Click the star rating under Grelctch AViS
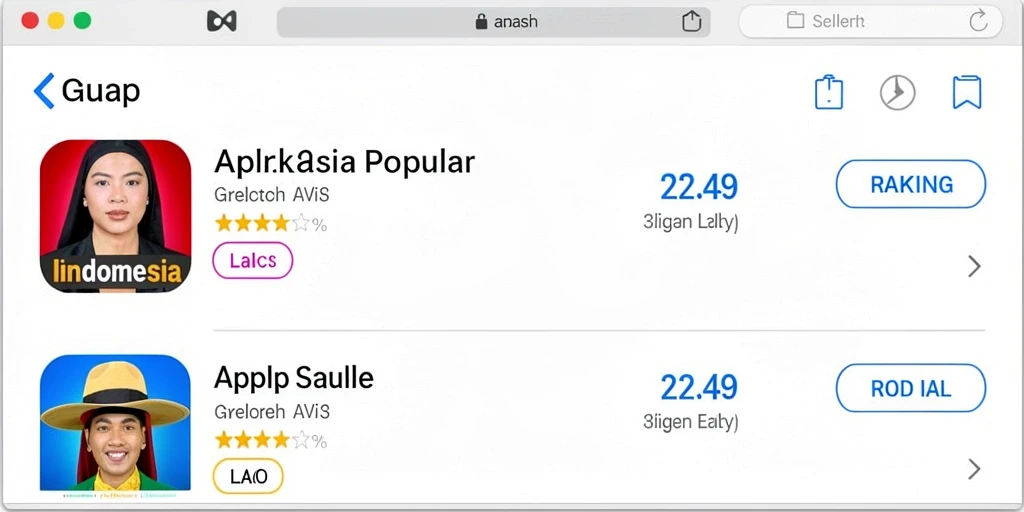The width and height of the screenshot is (1024, 512). coord(270,224)
